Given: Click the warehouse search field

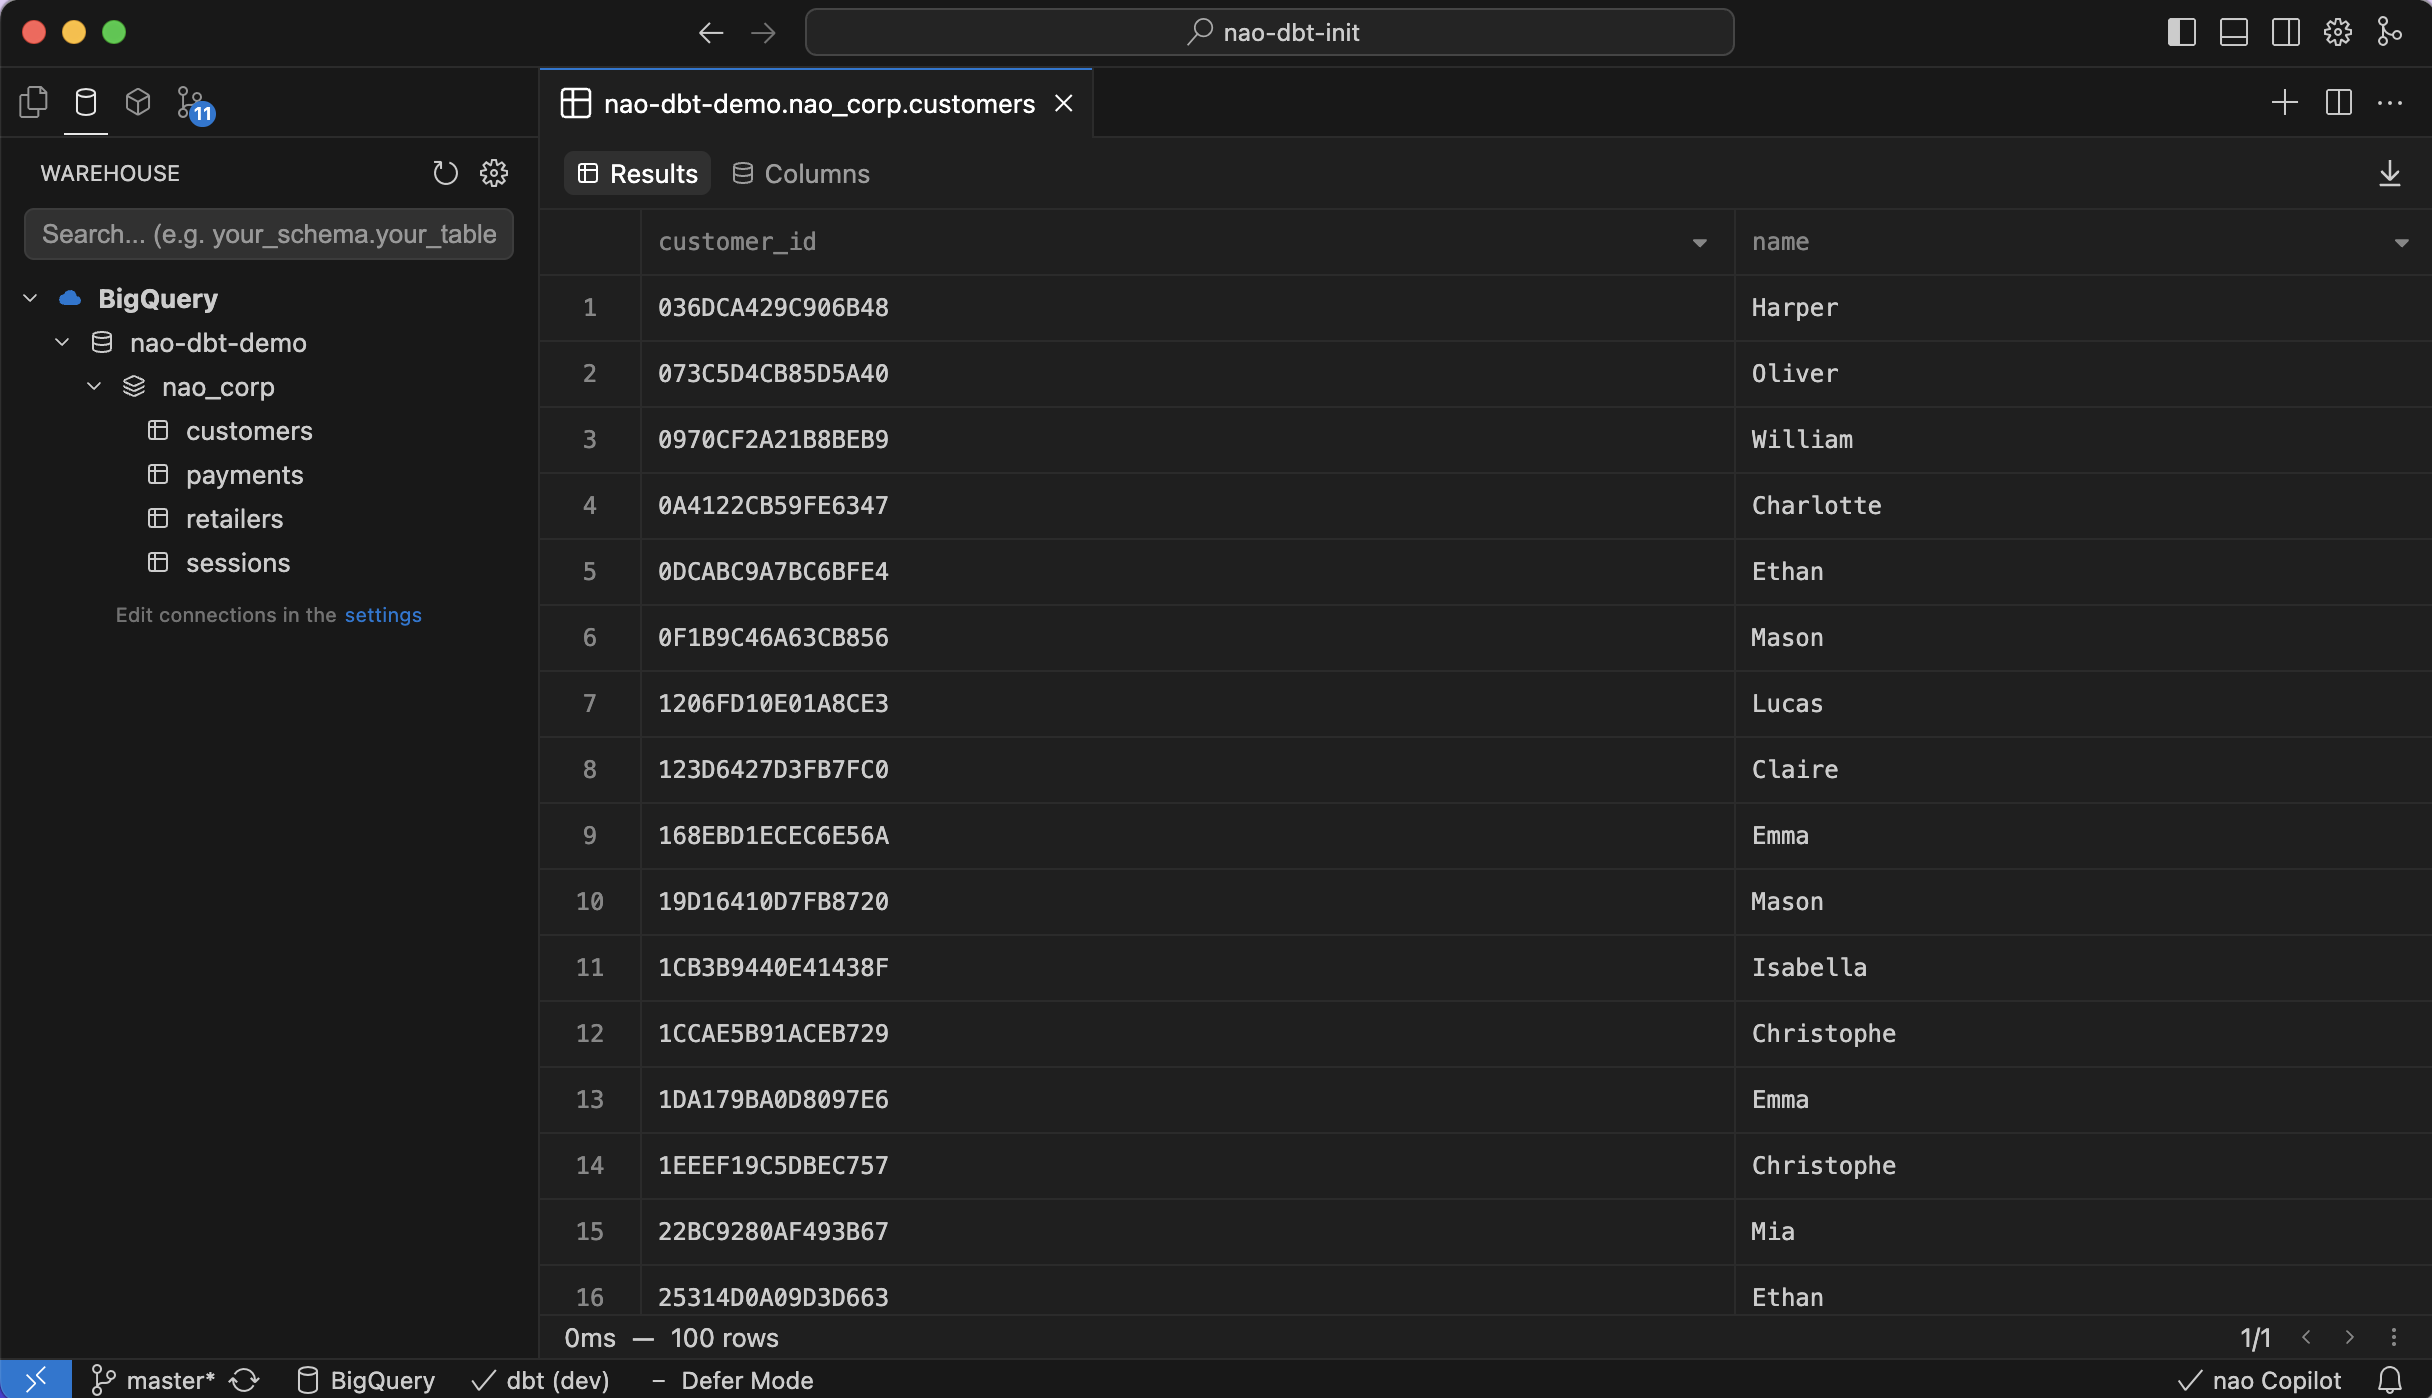Looking at the screenshot, I should (x=268, y=234).
